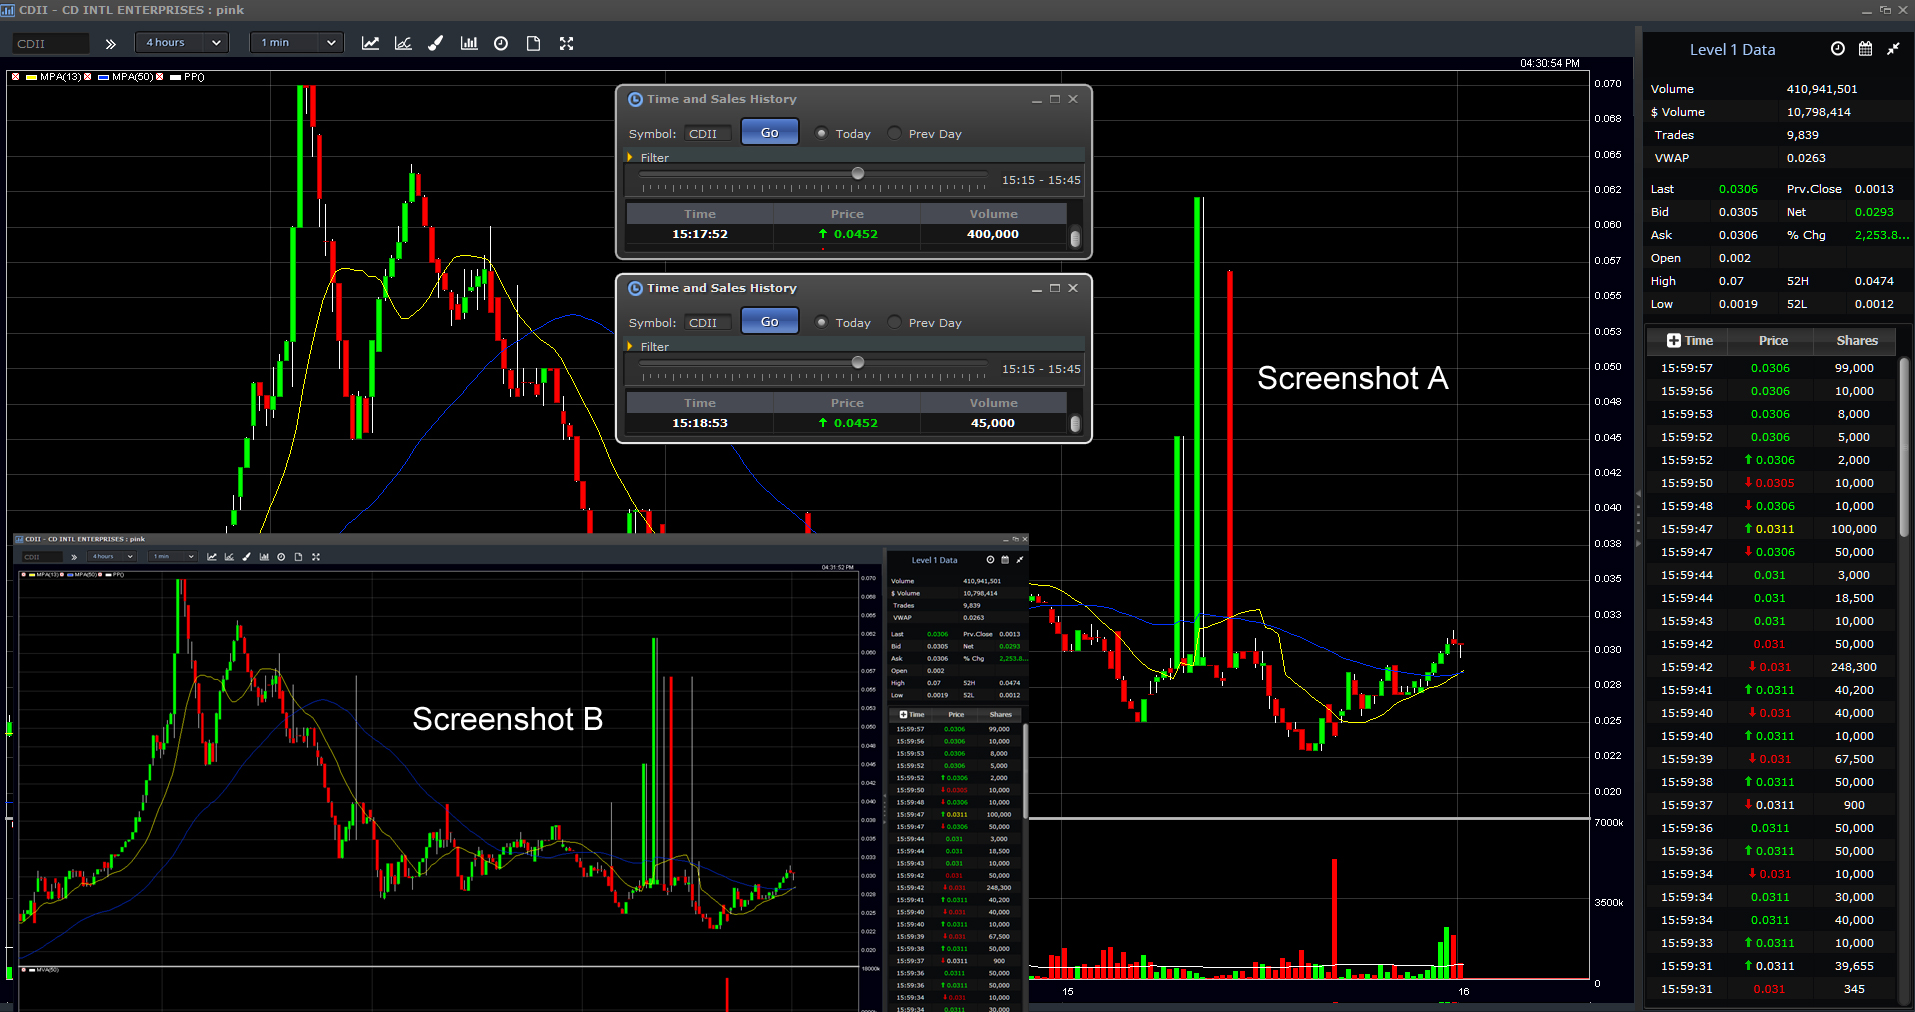Click the Level 1 Data panel title
This screenshot has width=1915, height=1012.
pos(1732,50)
